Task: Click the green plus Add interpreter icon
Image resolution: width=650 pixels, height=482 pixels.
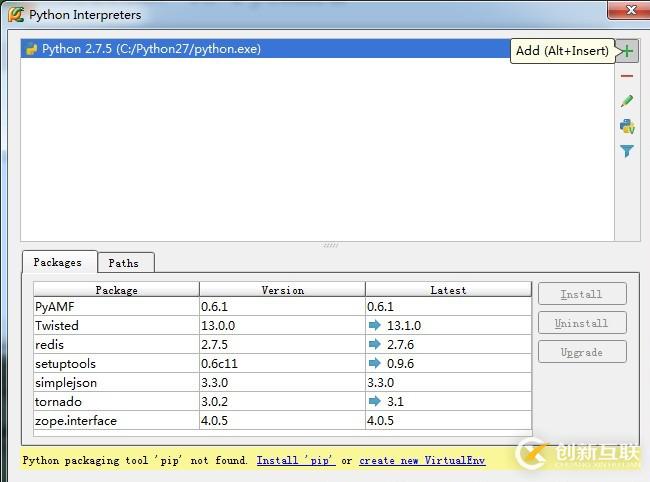Action: 627,51
